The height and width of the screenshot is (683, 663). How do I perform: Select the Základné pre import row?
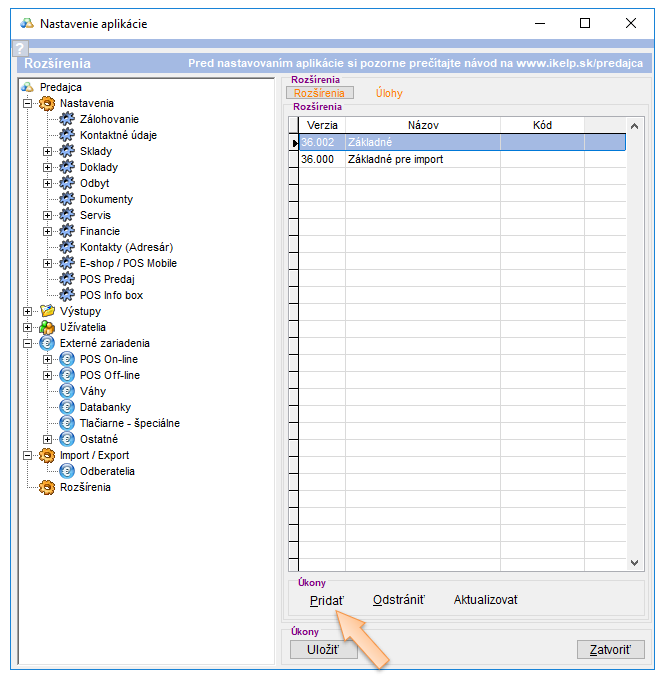pyautogui.click(x=394, y=159)
